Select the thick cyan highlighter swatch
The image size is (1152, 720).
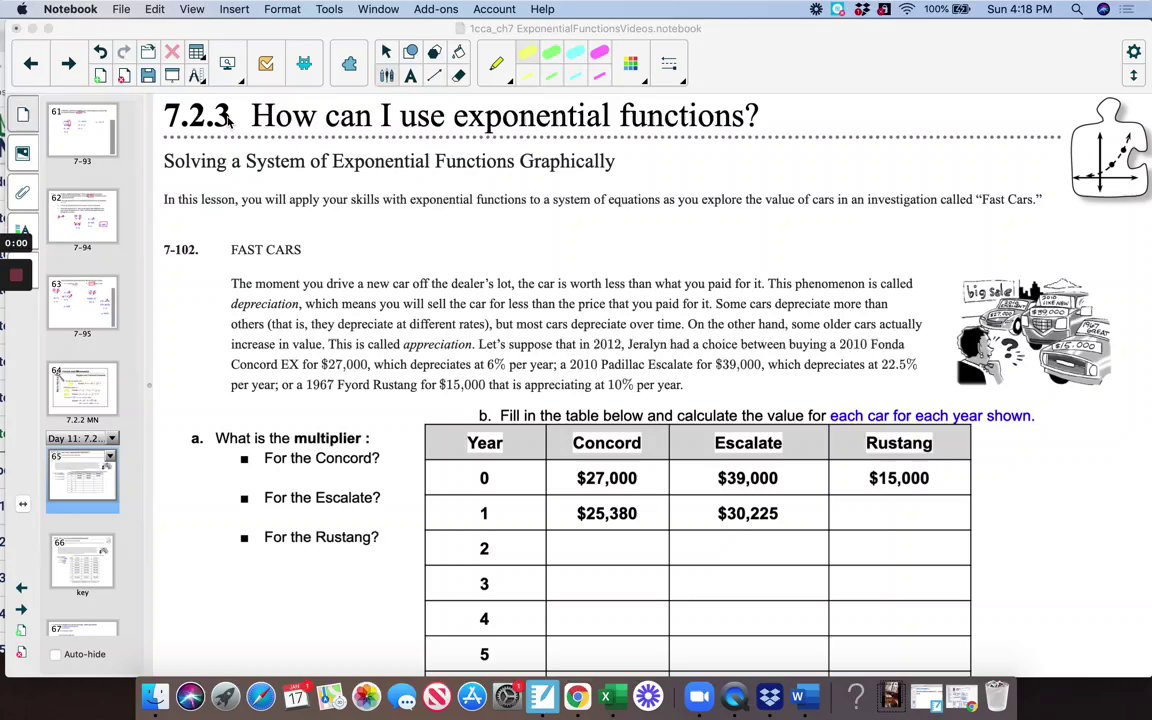(576, 52)
